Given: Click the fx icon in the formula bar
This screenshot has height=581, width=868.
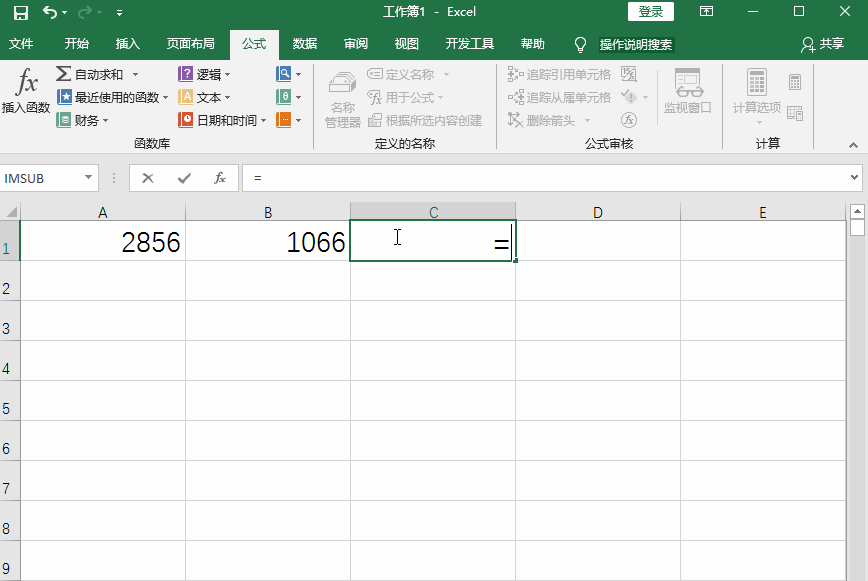Looking at the screenshot, I should point(219,179).
